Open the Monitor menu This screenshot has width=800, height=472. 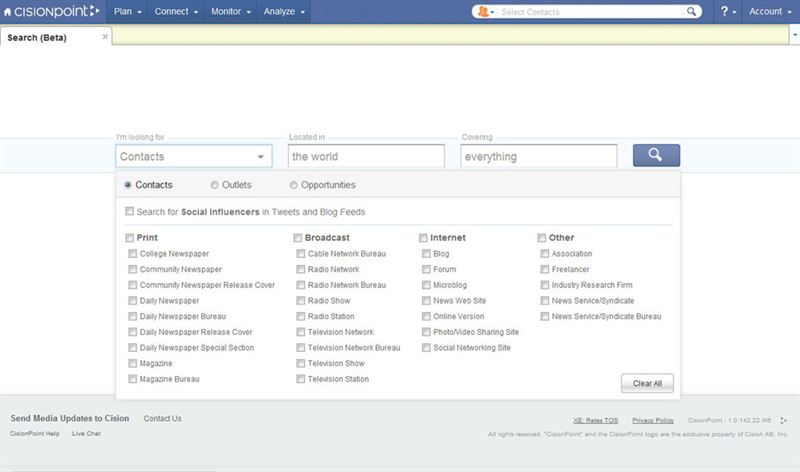point(231,12)
